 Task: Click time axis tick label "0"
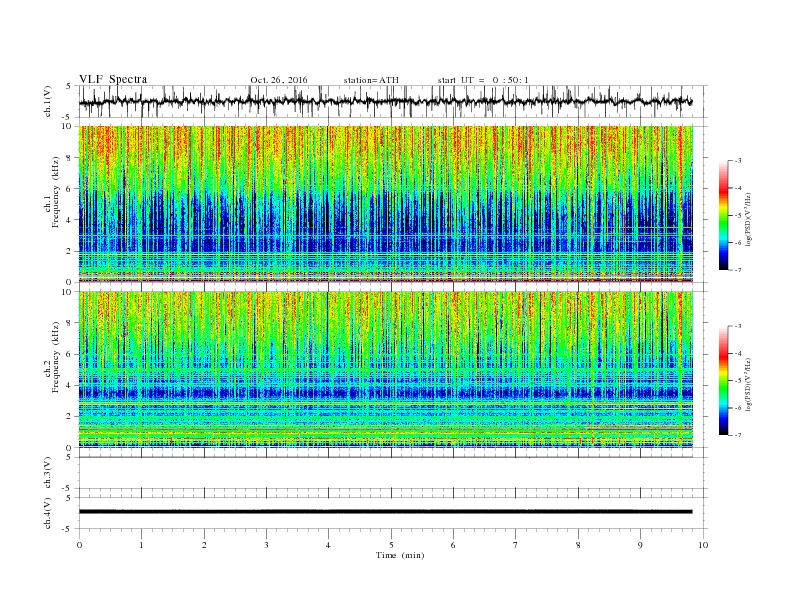(79, 545)
